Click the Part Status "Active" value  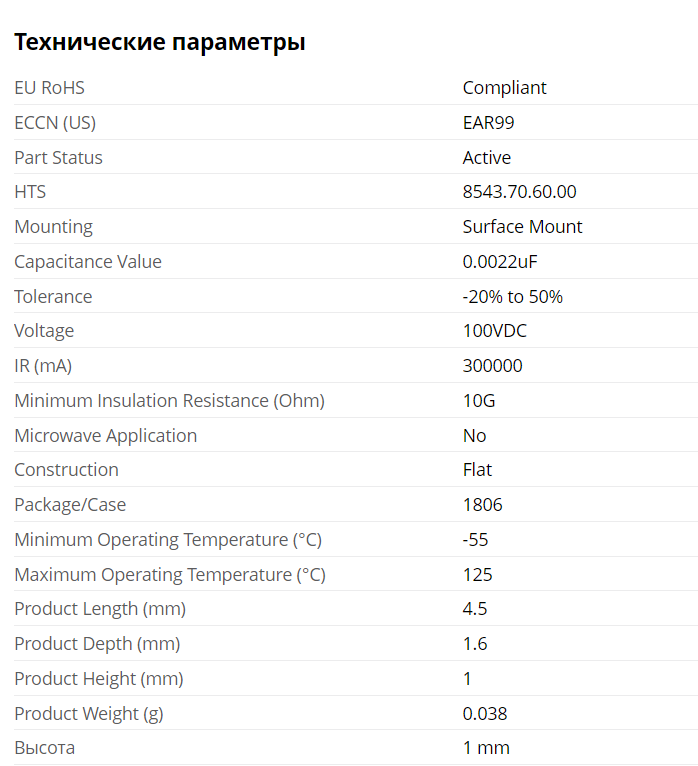[486, 158]
